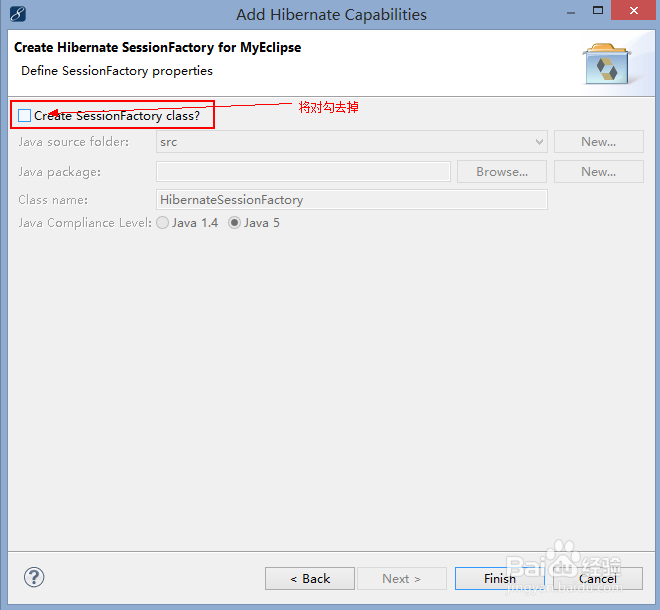Check the Create SessionFactory class checkbox

[x=24, y=115]
